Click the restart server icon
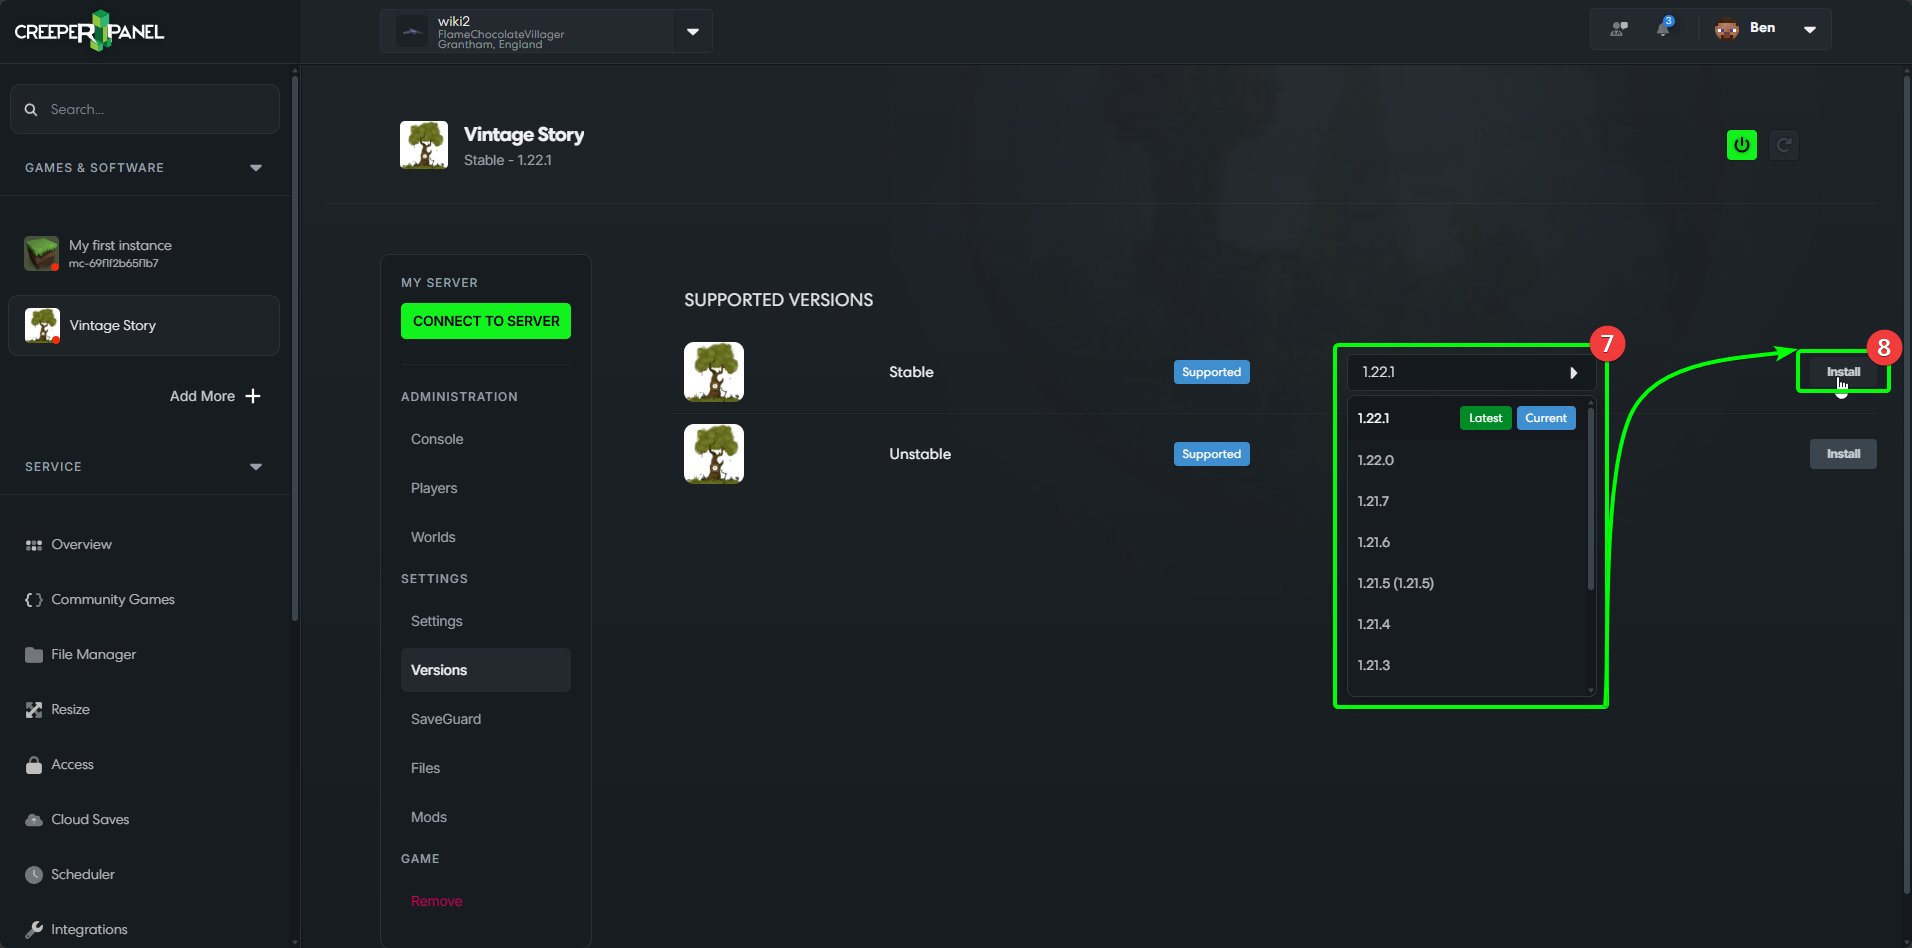Image resolution: width=1912 pixels, height=948 pixels. (1784, 145)
